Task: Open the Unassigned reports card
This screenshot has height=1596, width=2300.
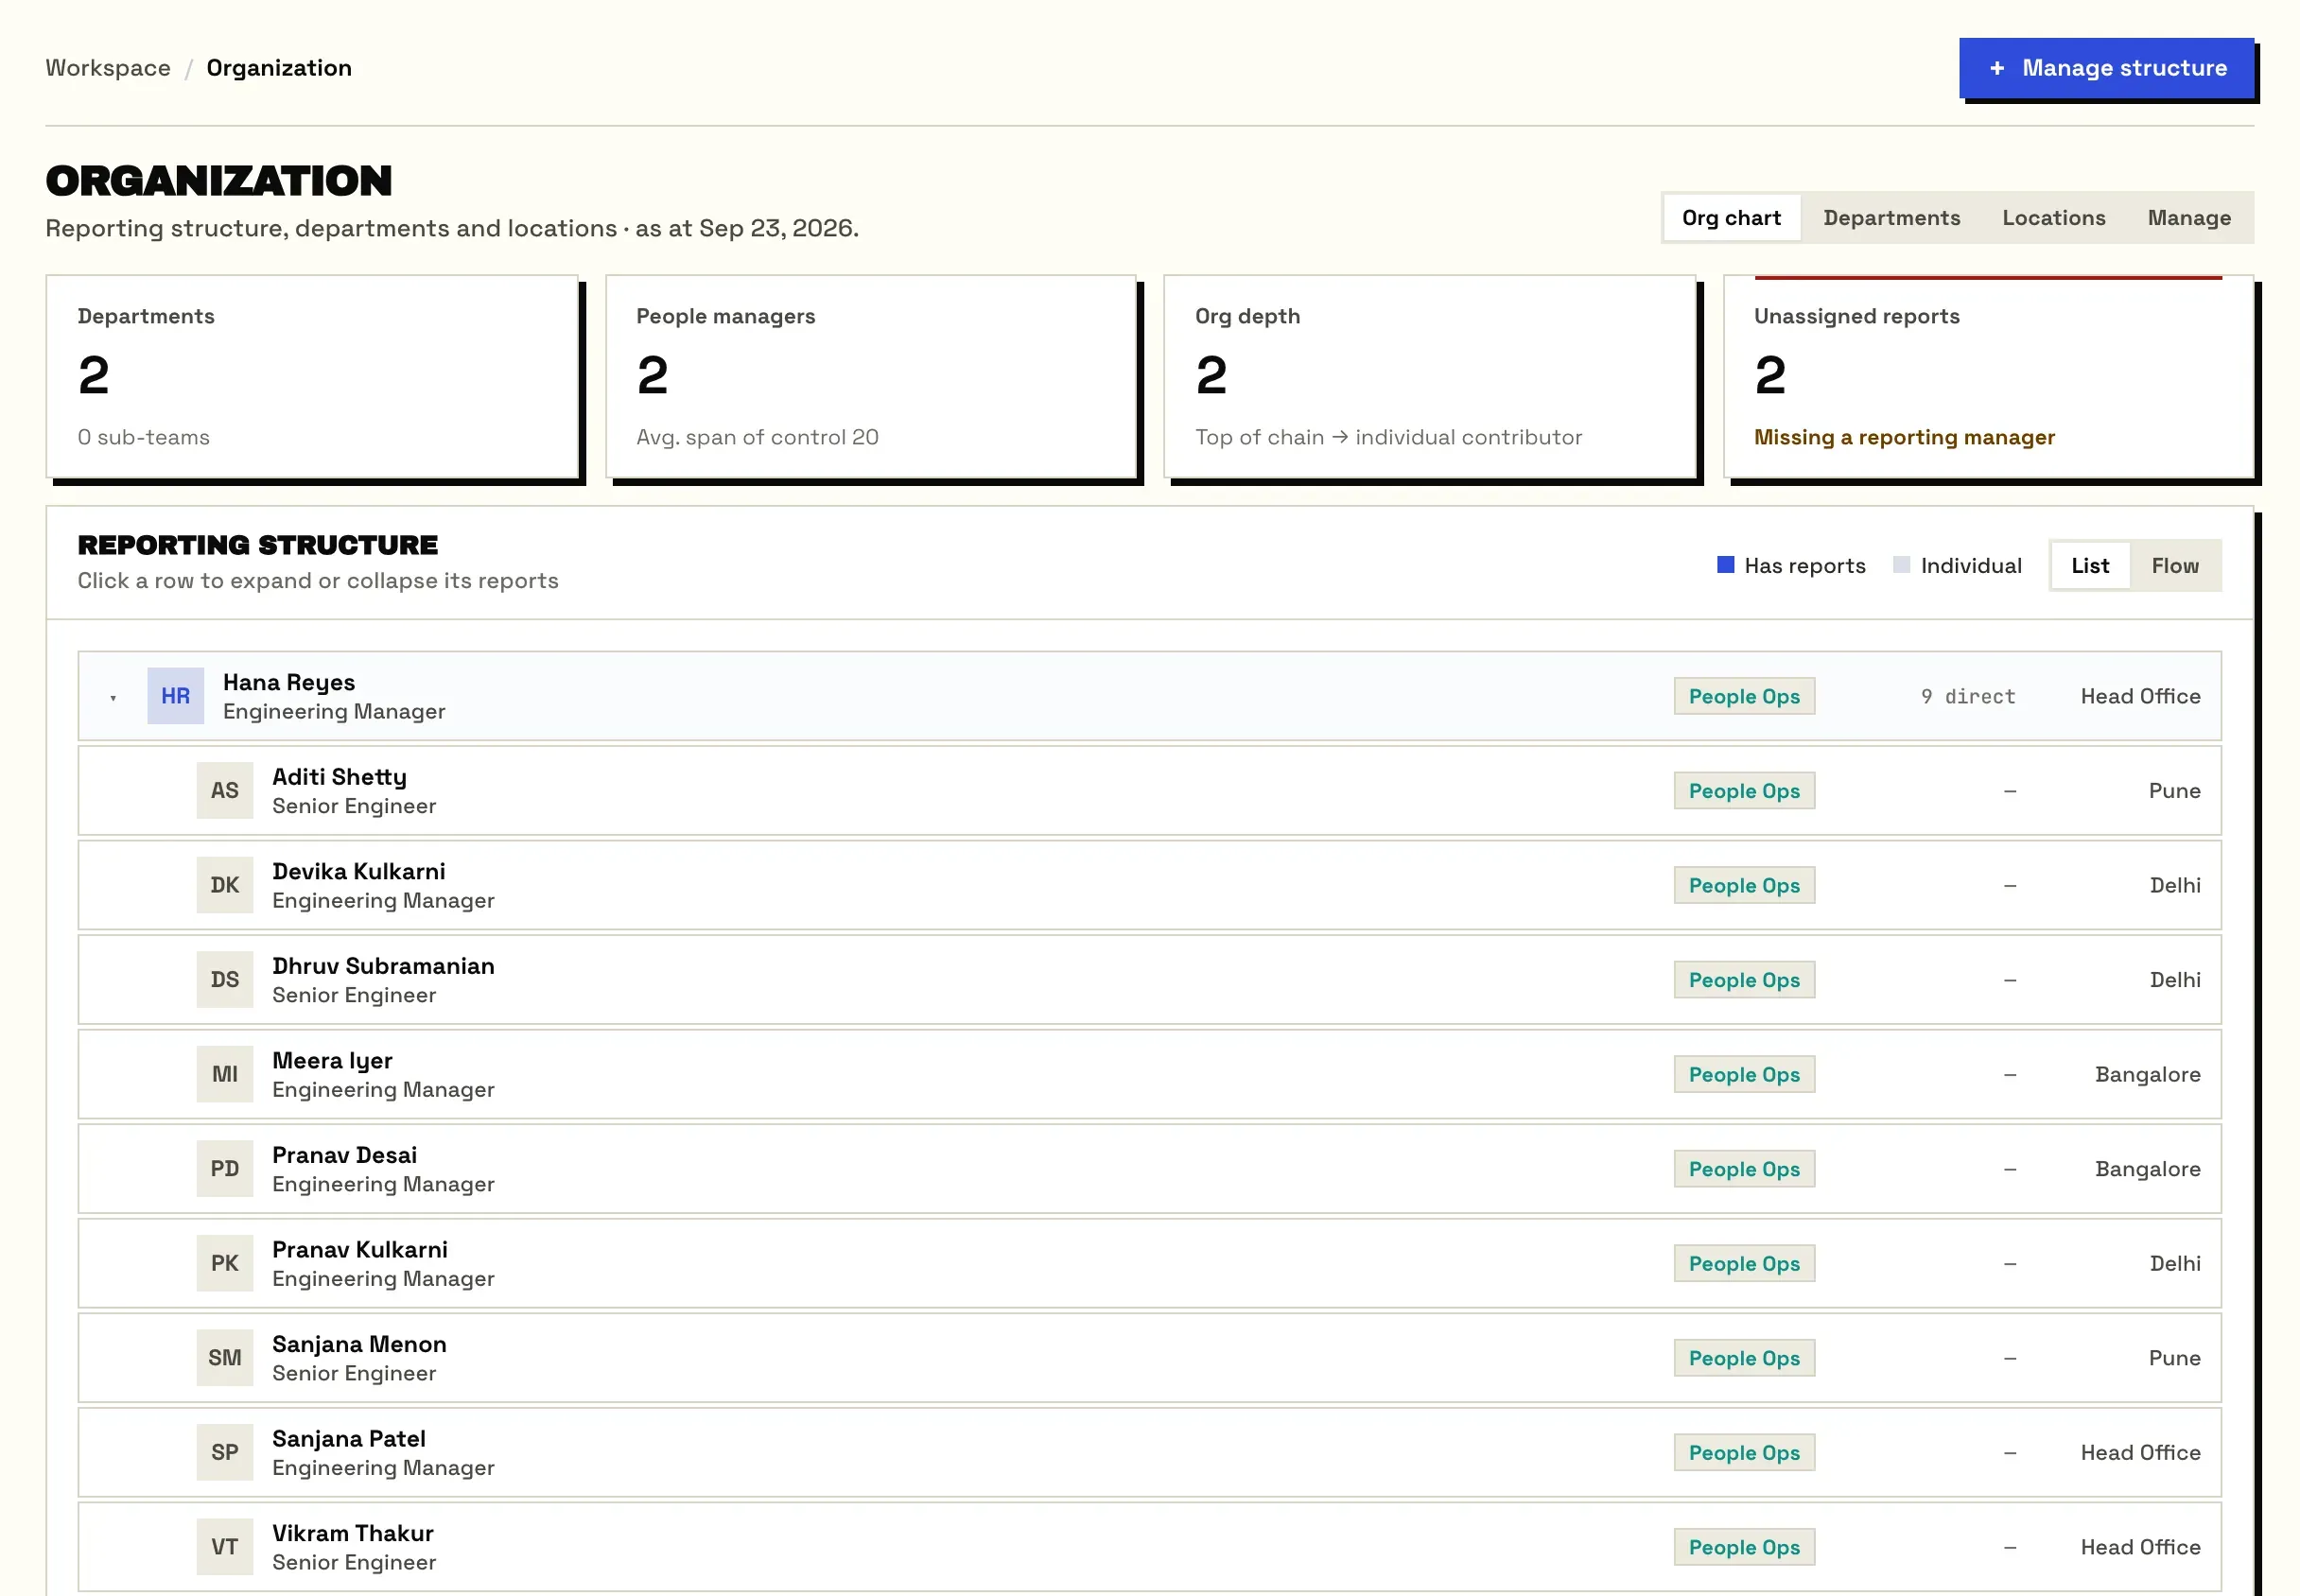Action: [1988, 377]
